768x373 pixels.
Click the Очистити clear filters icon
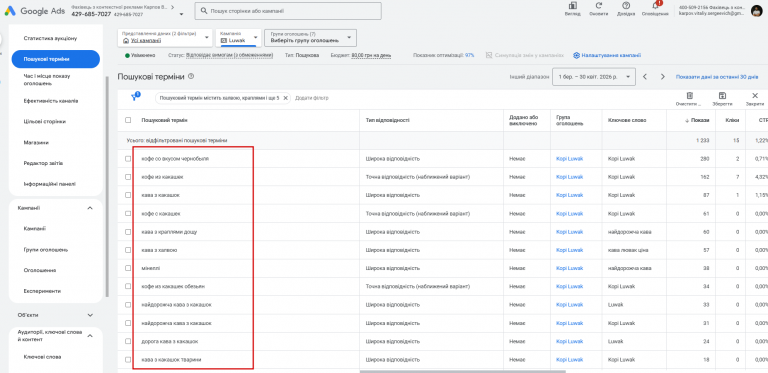pyautogui.click(x=690, y=95)
